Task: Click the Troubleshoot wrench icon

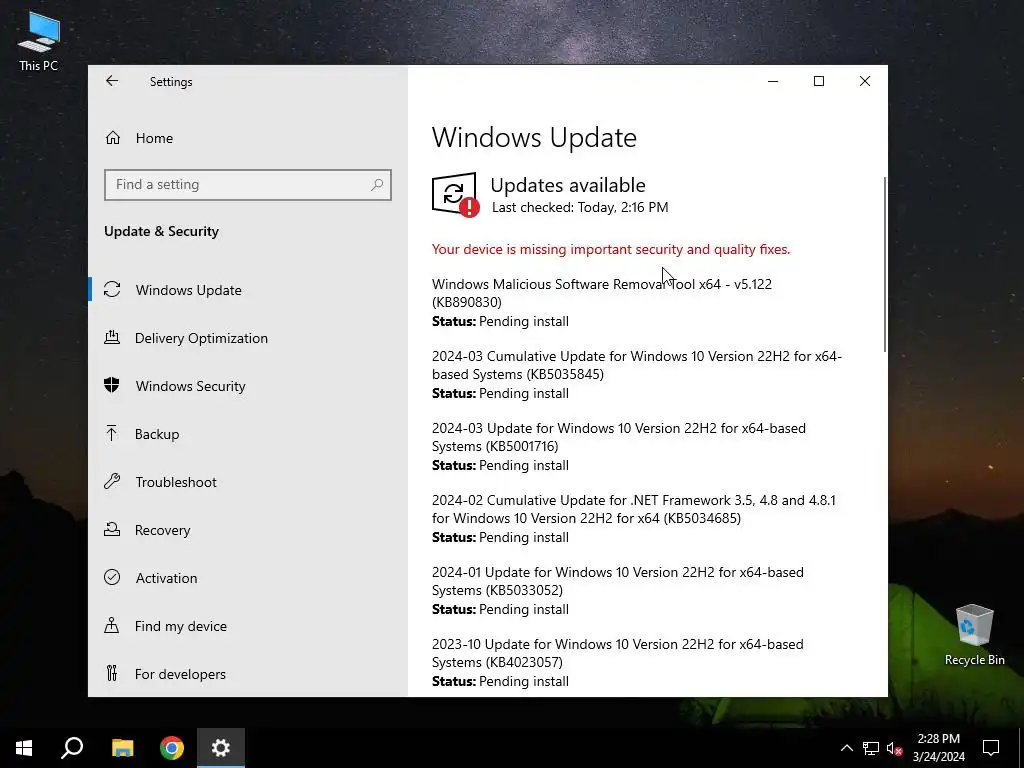Action: click(x=112, y=482)
